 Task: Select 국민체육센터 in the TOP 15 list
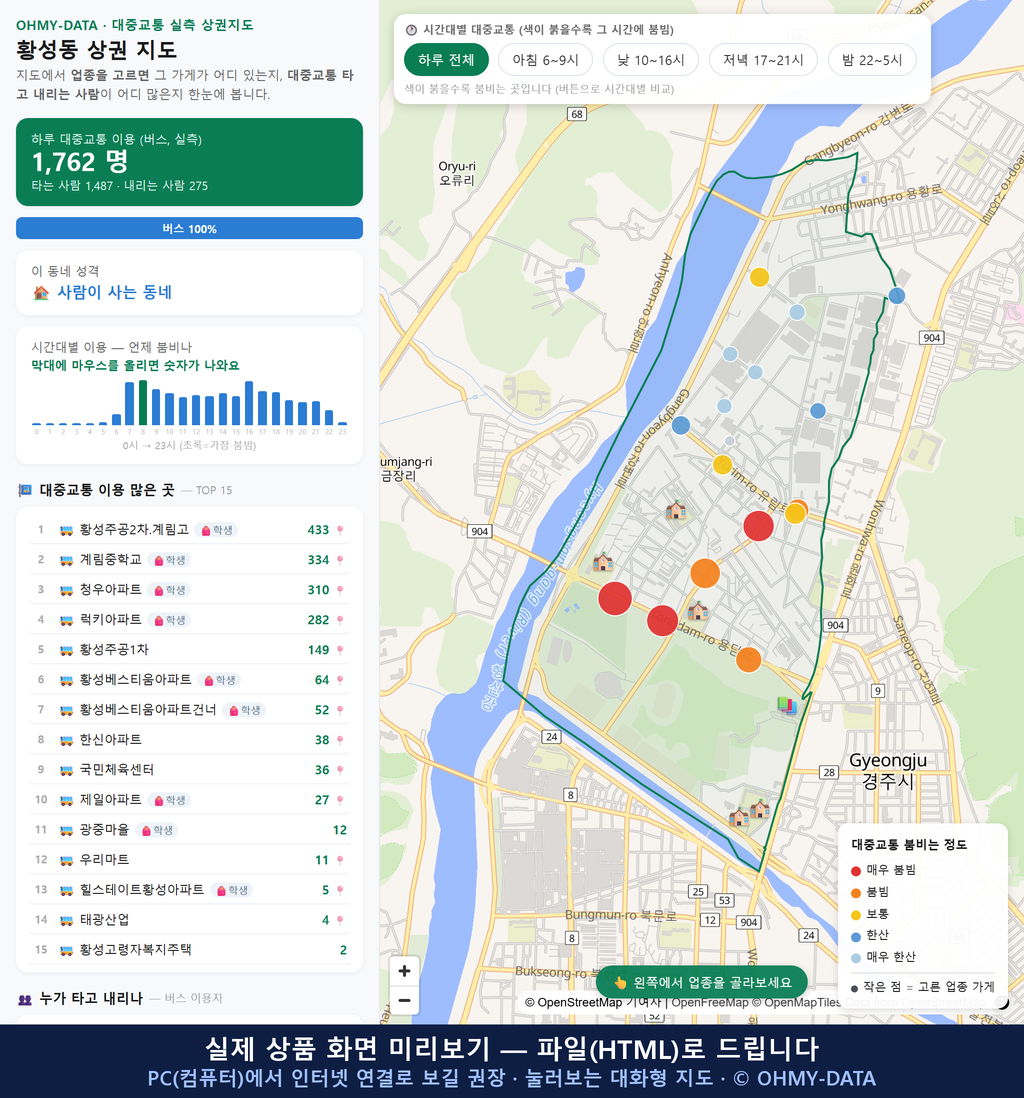coord(189,770)
